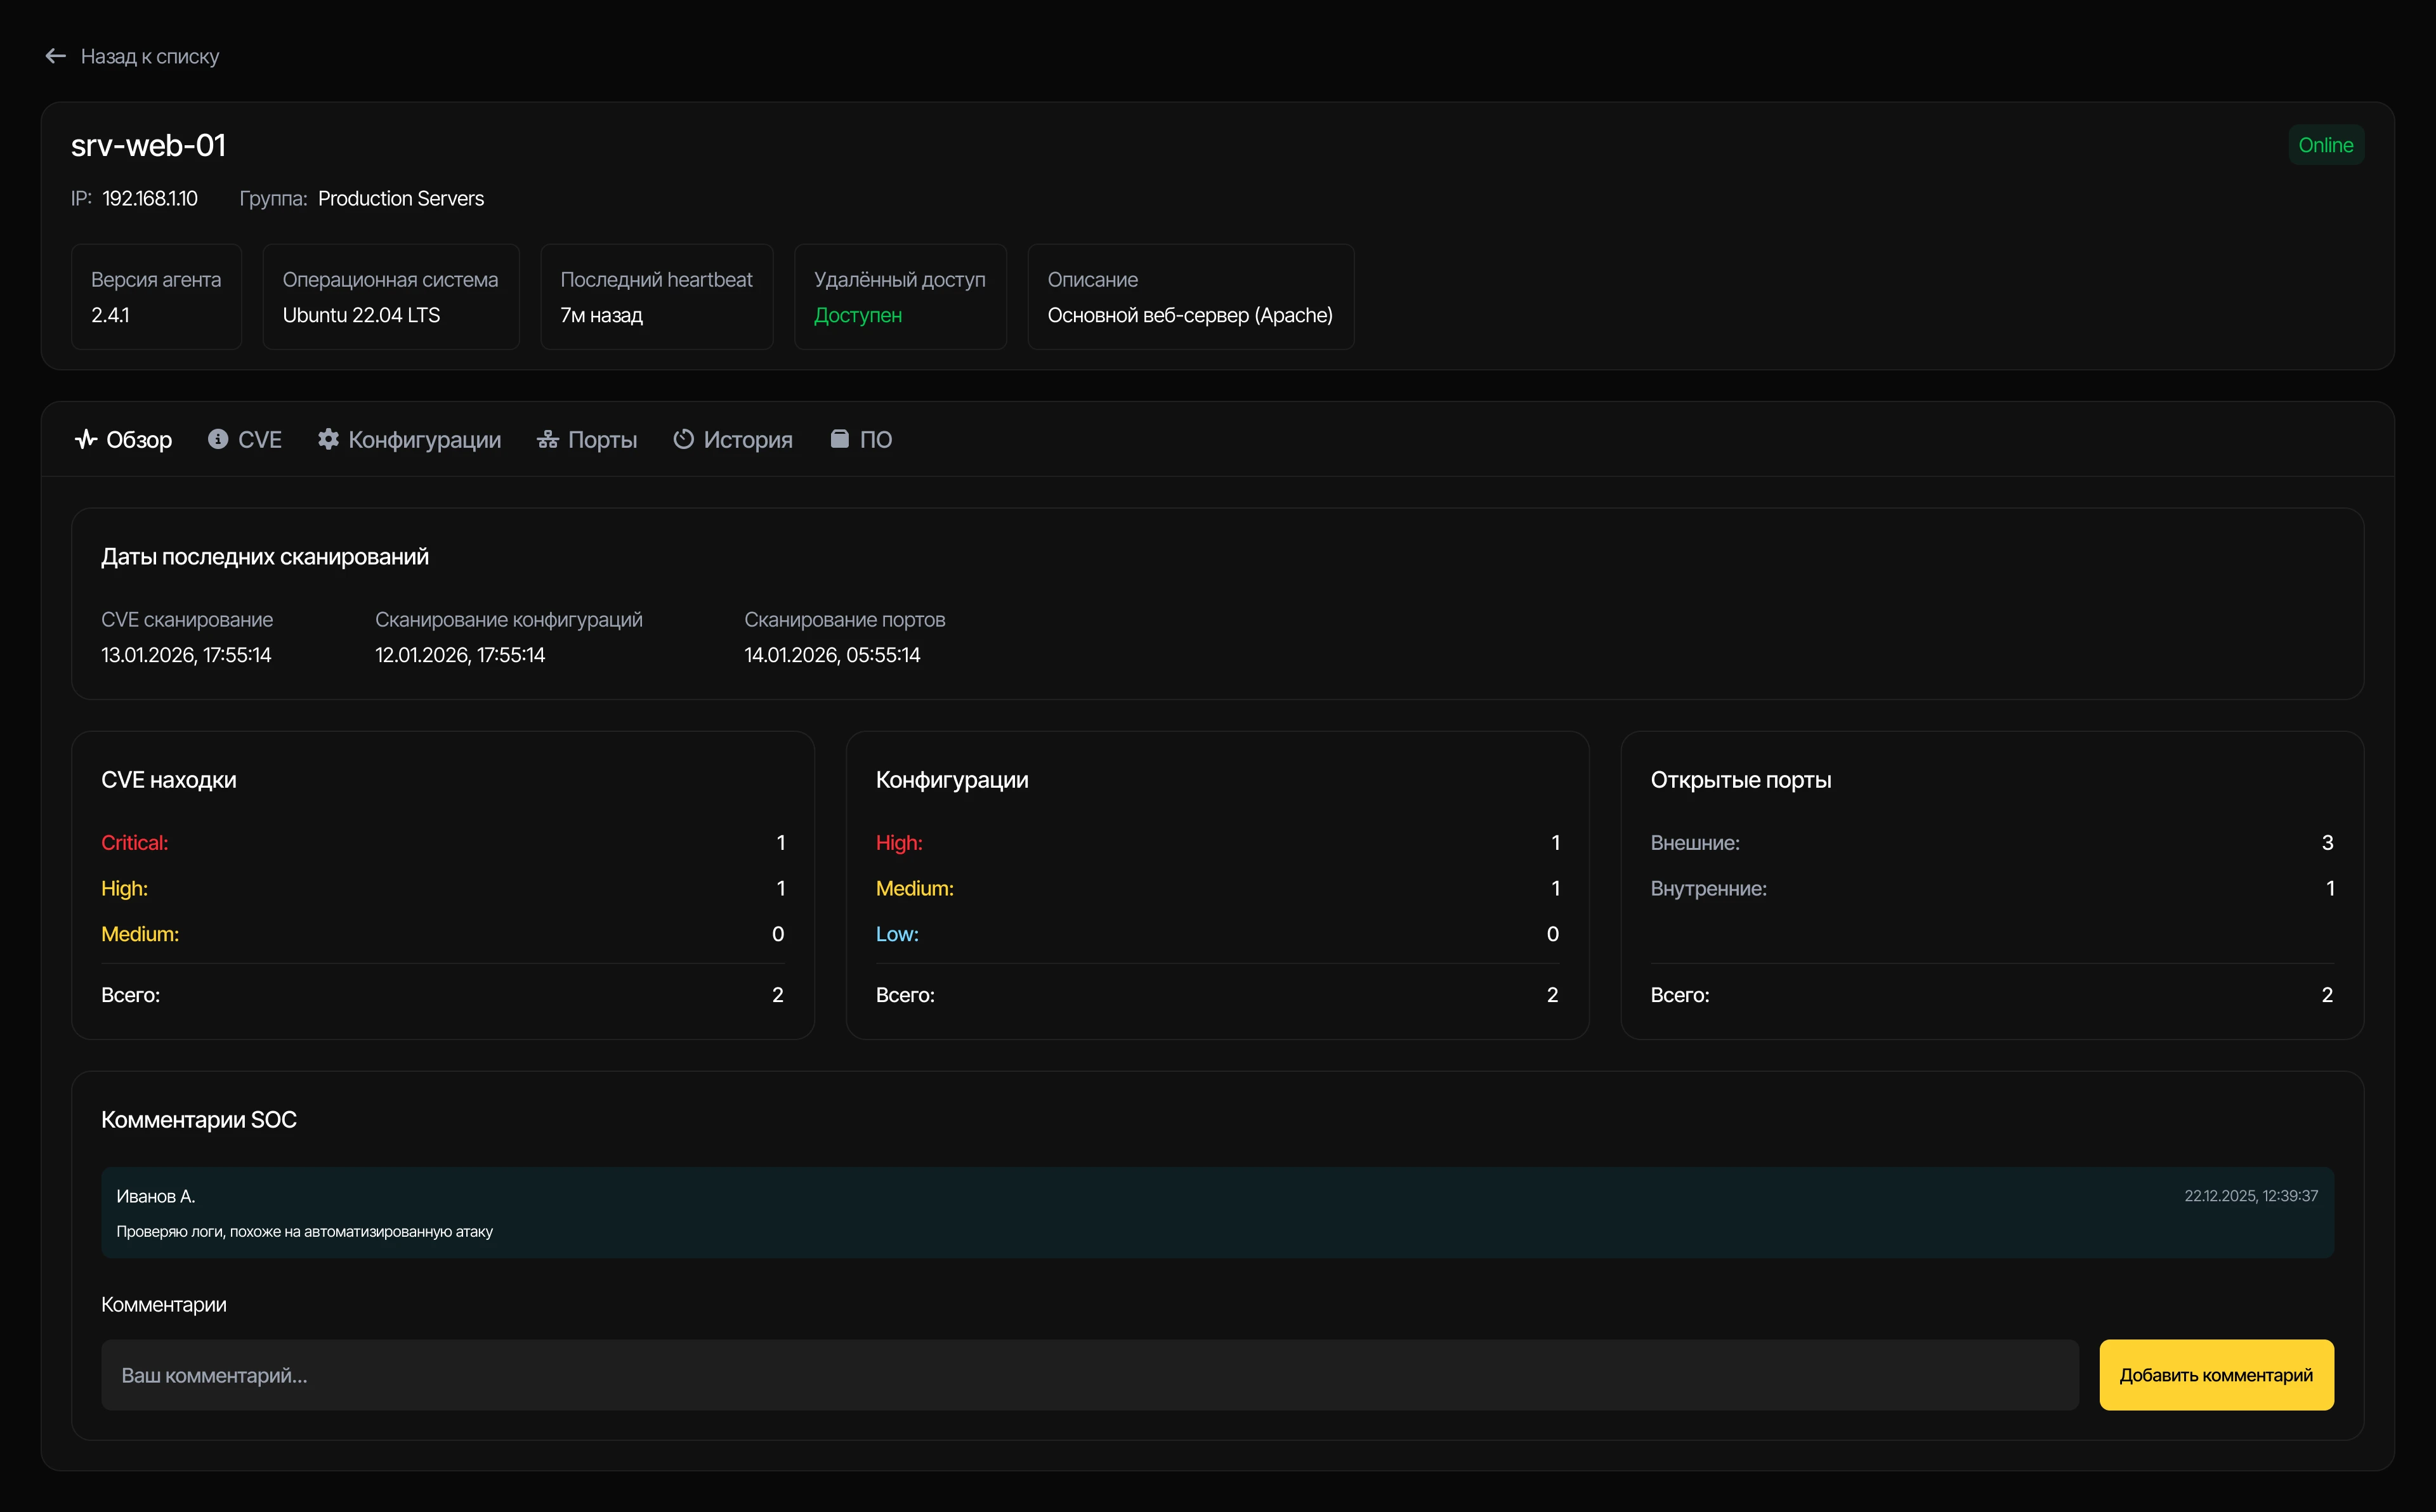Click the srv-web-01 host title
Image resolution: width=2436 pixels, height=1512 pixels.
pos(149,146)
